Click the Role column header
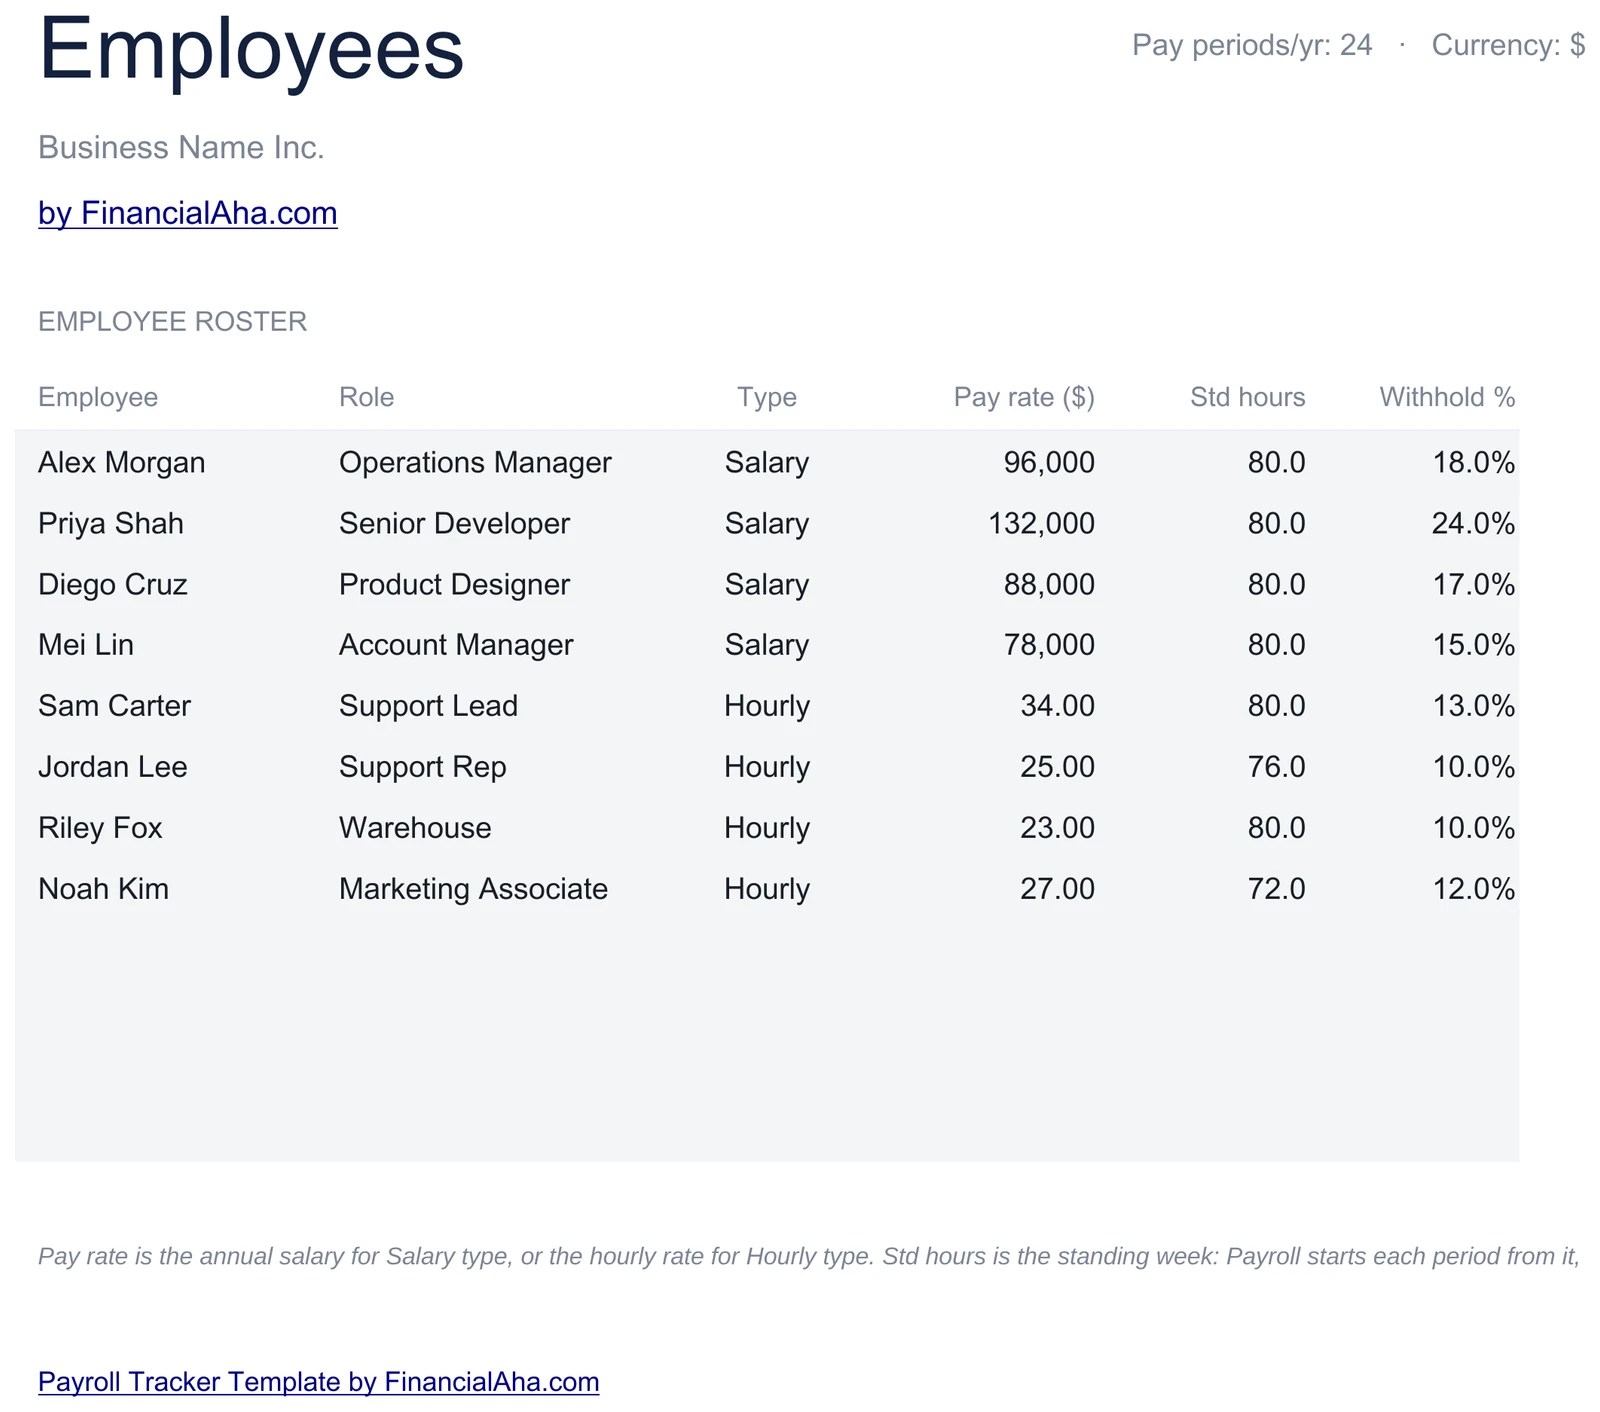 366,397
